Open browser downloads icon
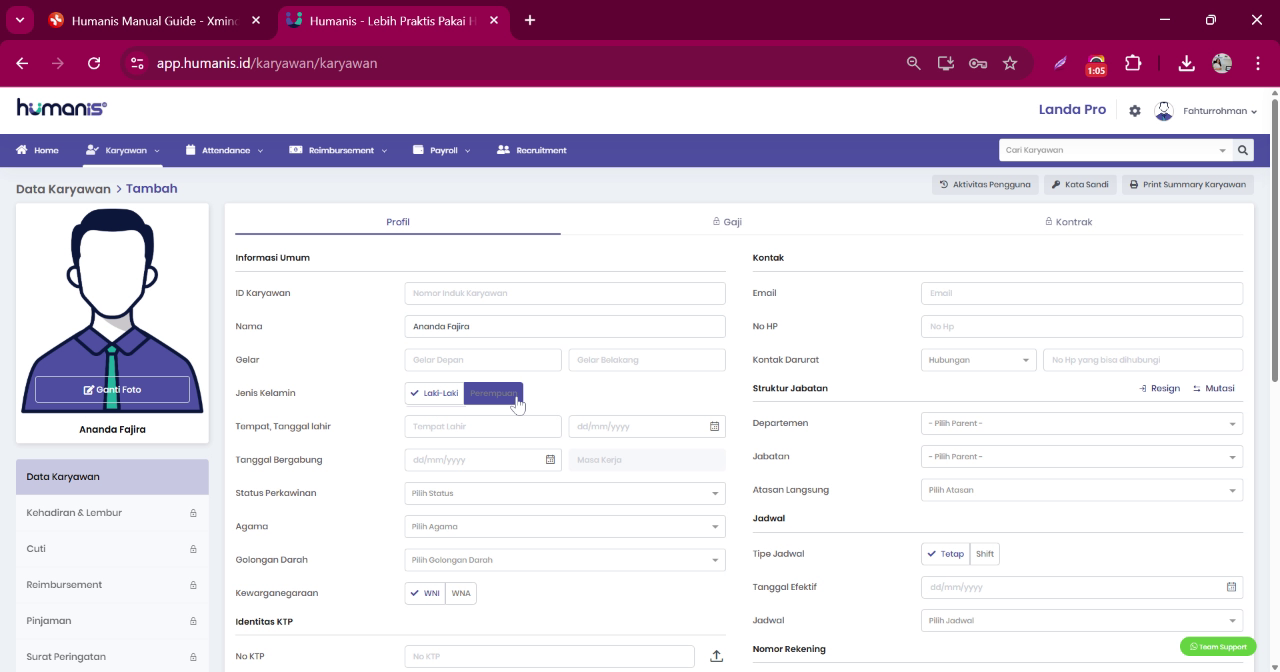 (1186, 63)
